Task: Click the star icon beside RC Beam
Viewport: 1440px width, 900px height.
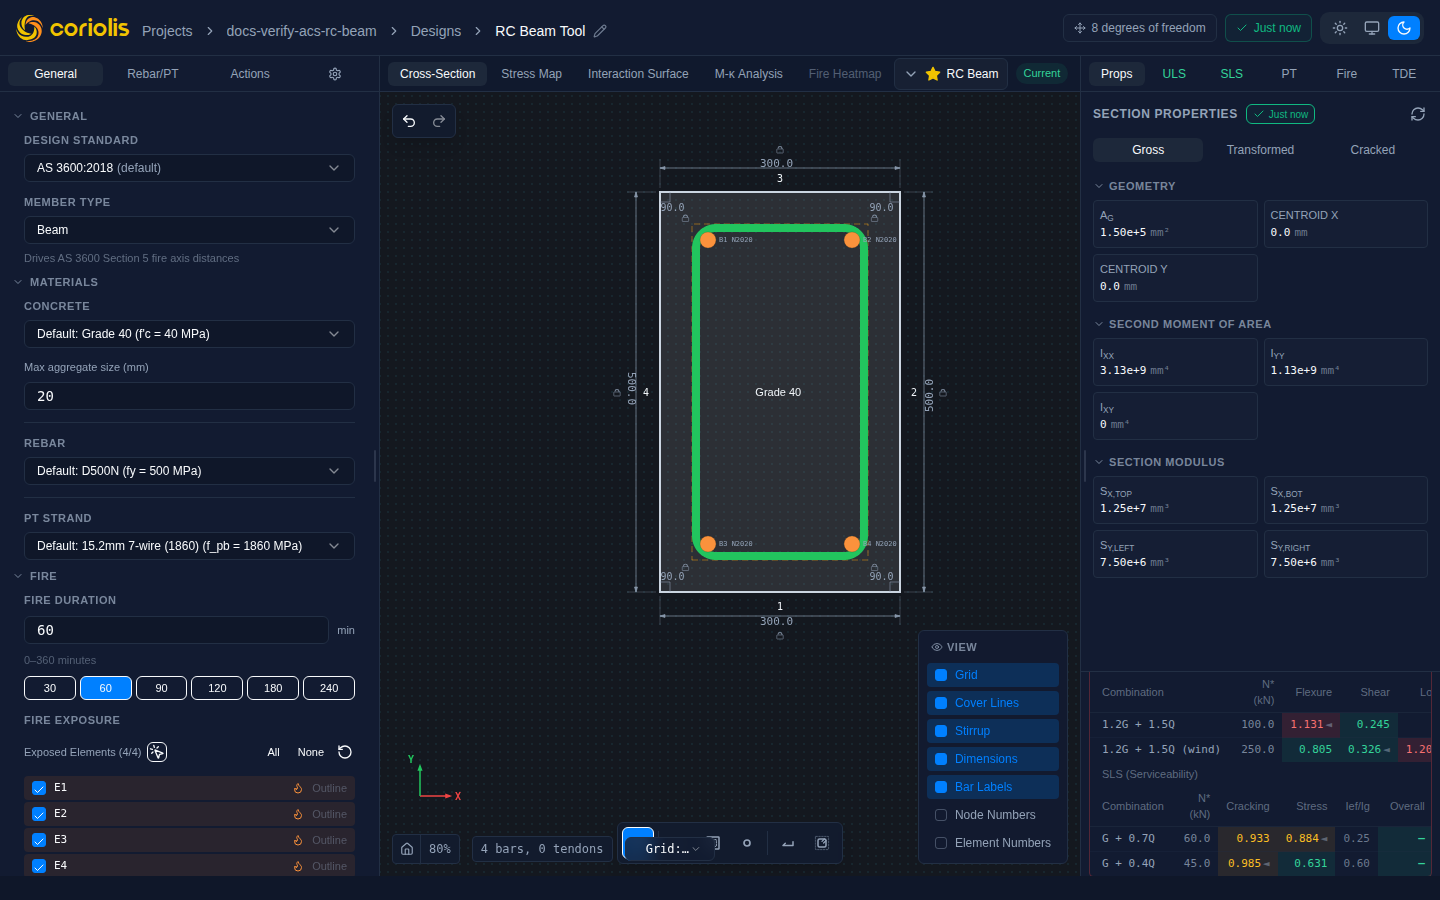Action: [x=933, y=74]
